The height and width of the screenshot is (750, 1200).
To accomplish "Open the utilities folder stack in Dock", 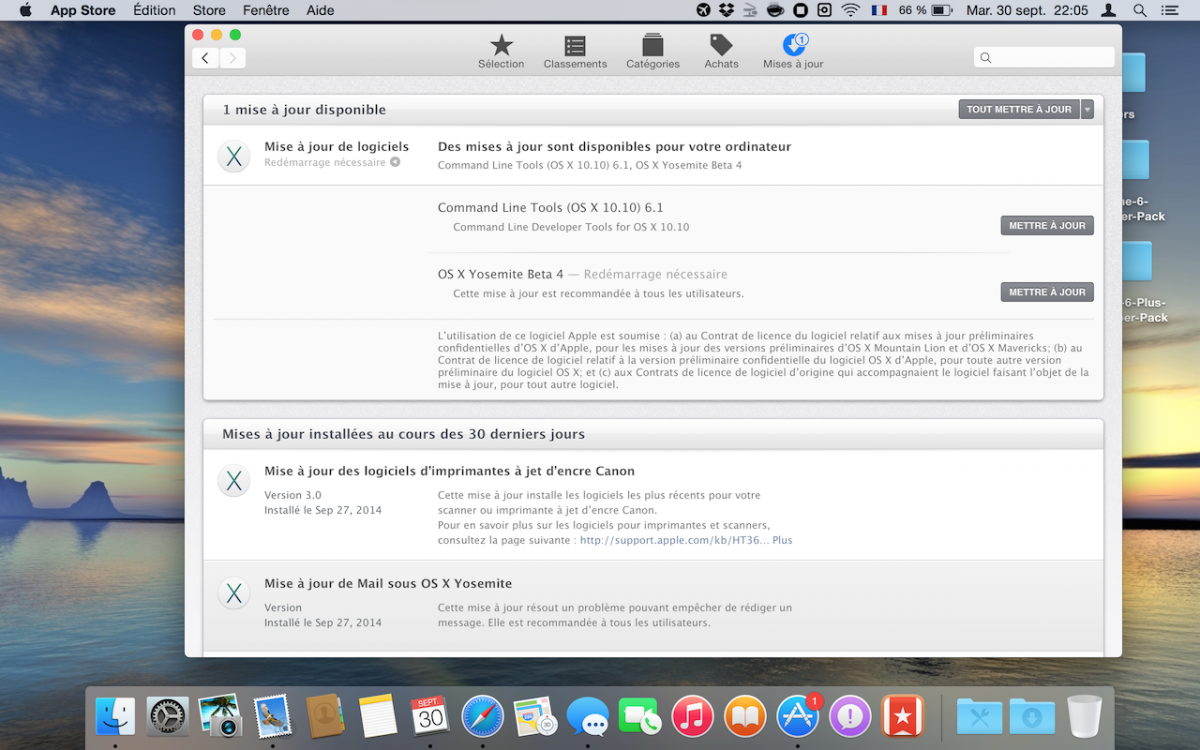I will [979, 717].
